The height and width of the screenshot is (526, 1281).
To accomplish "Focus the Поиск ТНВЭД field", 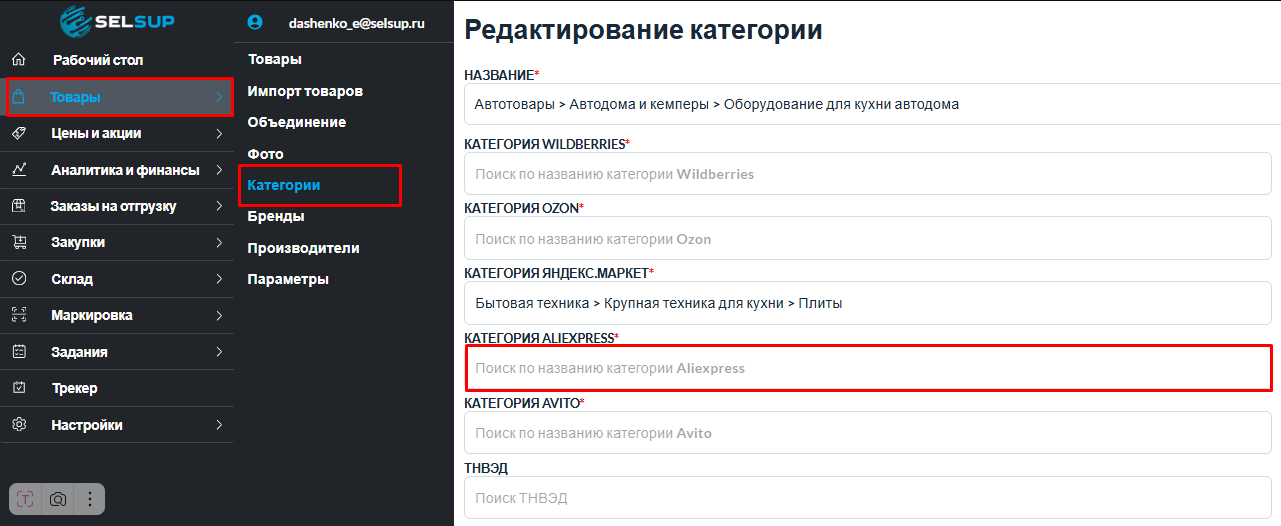I will [868, 497].
